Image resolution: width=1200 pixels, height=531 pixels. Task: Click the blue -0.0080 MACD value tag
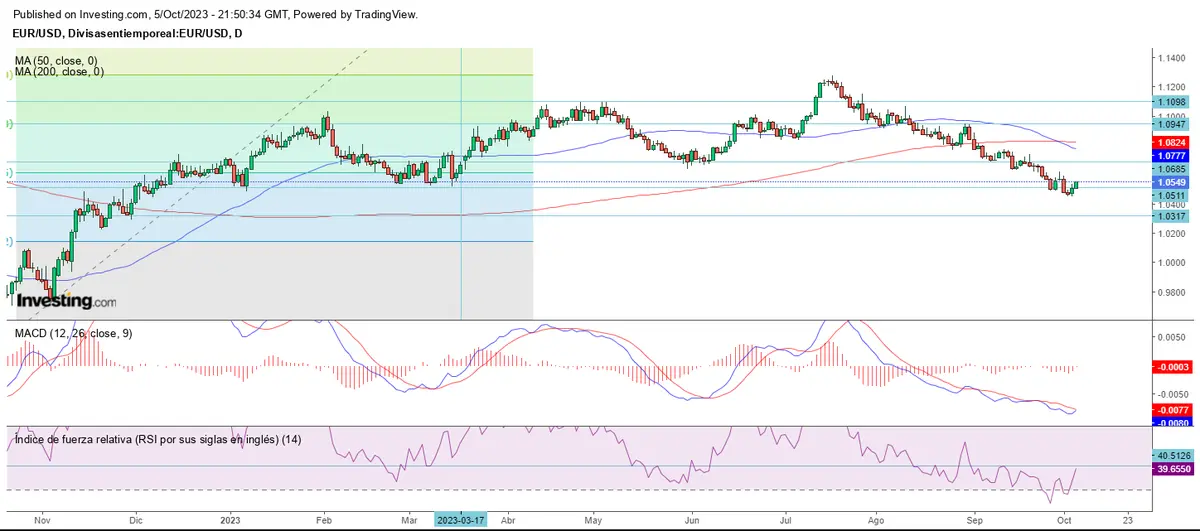[1170, 423]
